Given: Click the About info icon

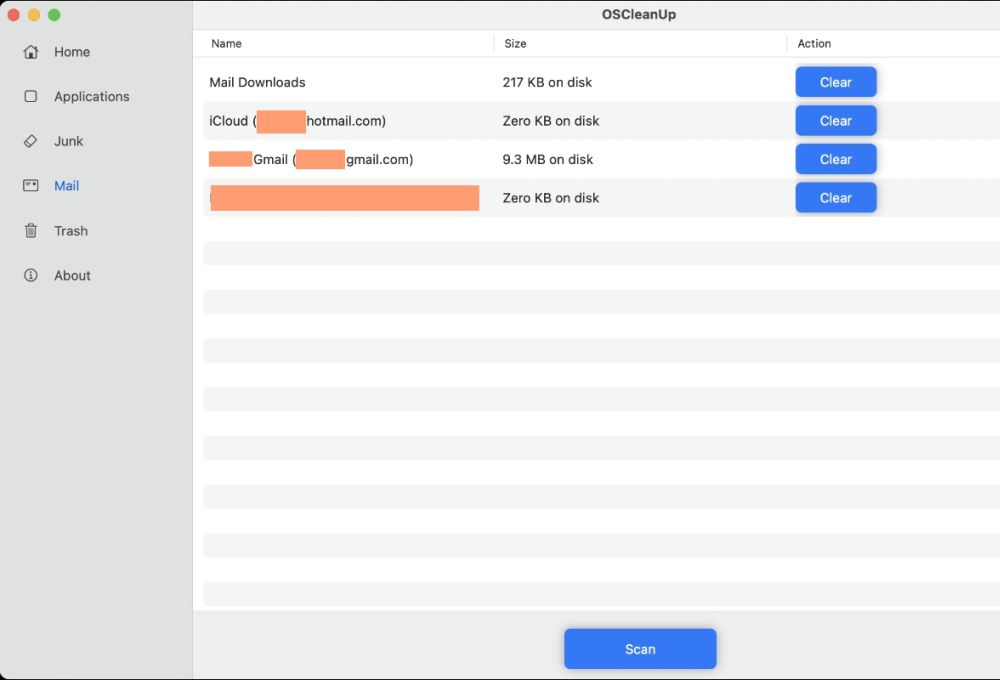Looking at the screenshot, I should click(x=31, y=276).
